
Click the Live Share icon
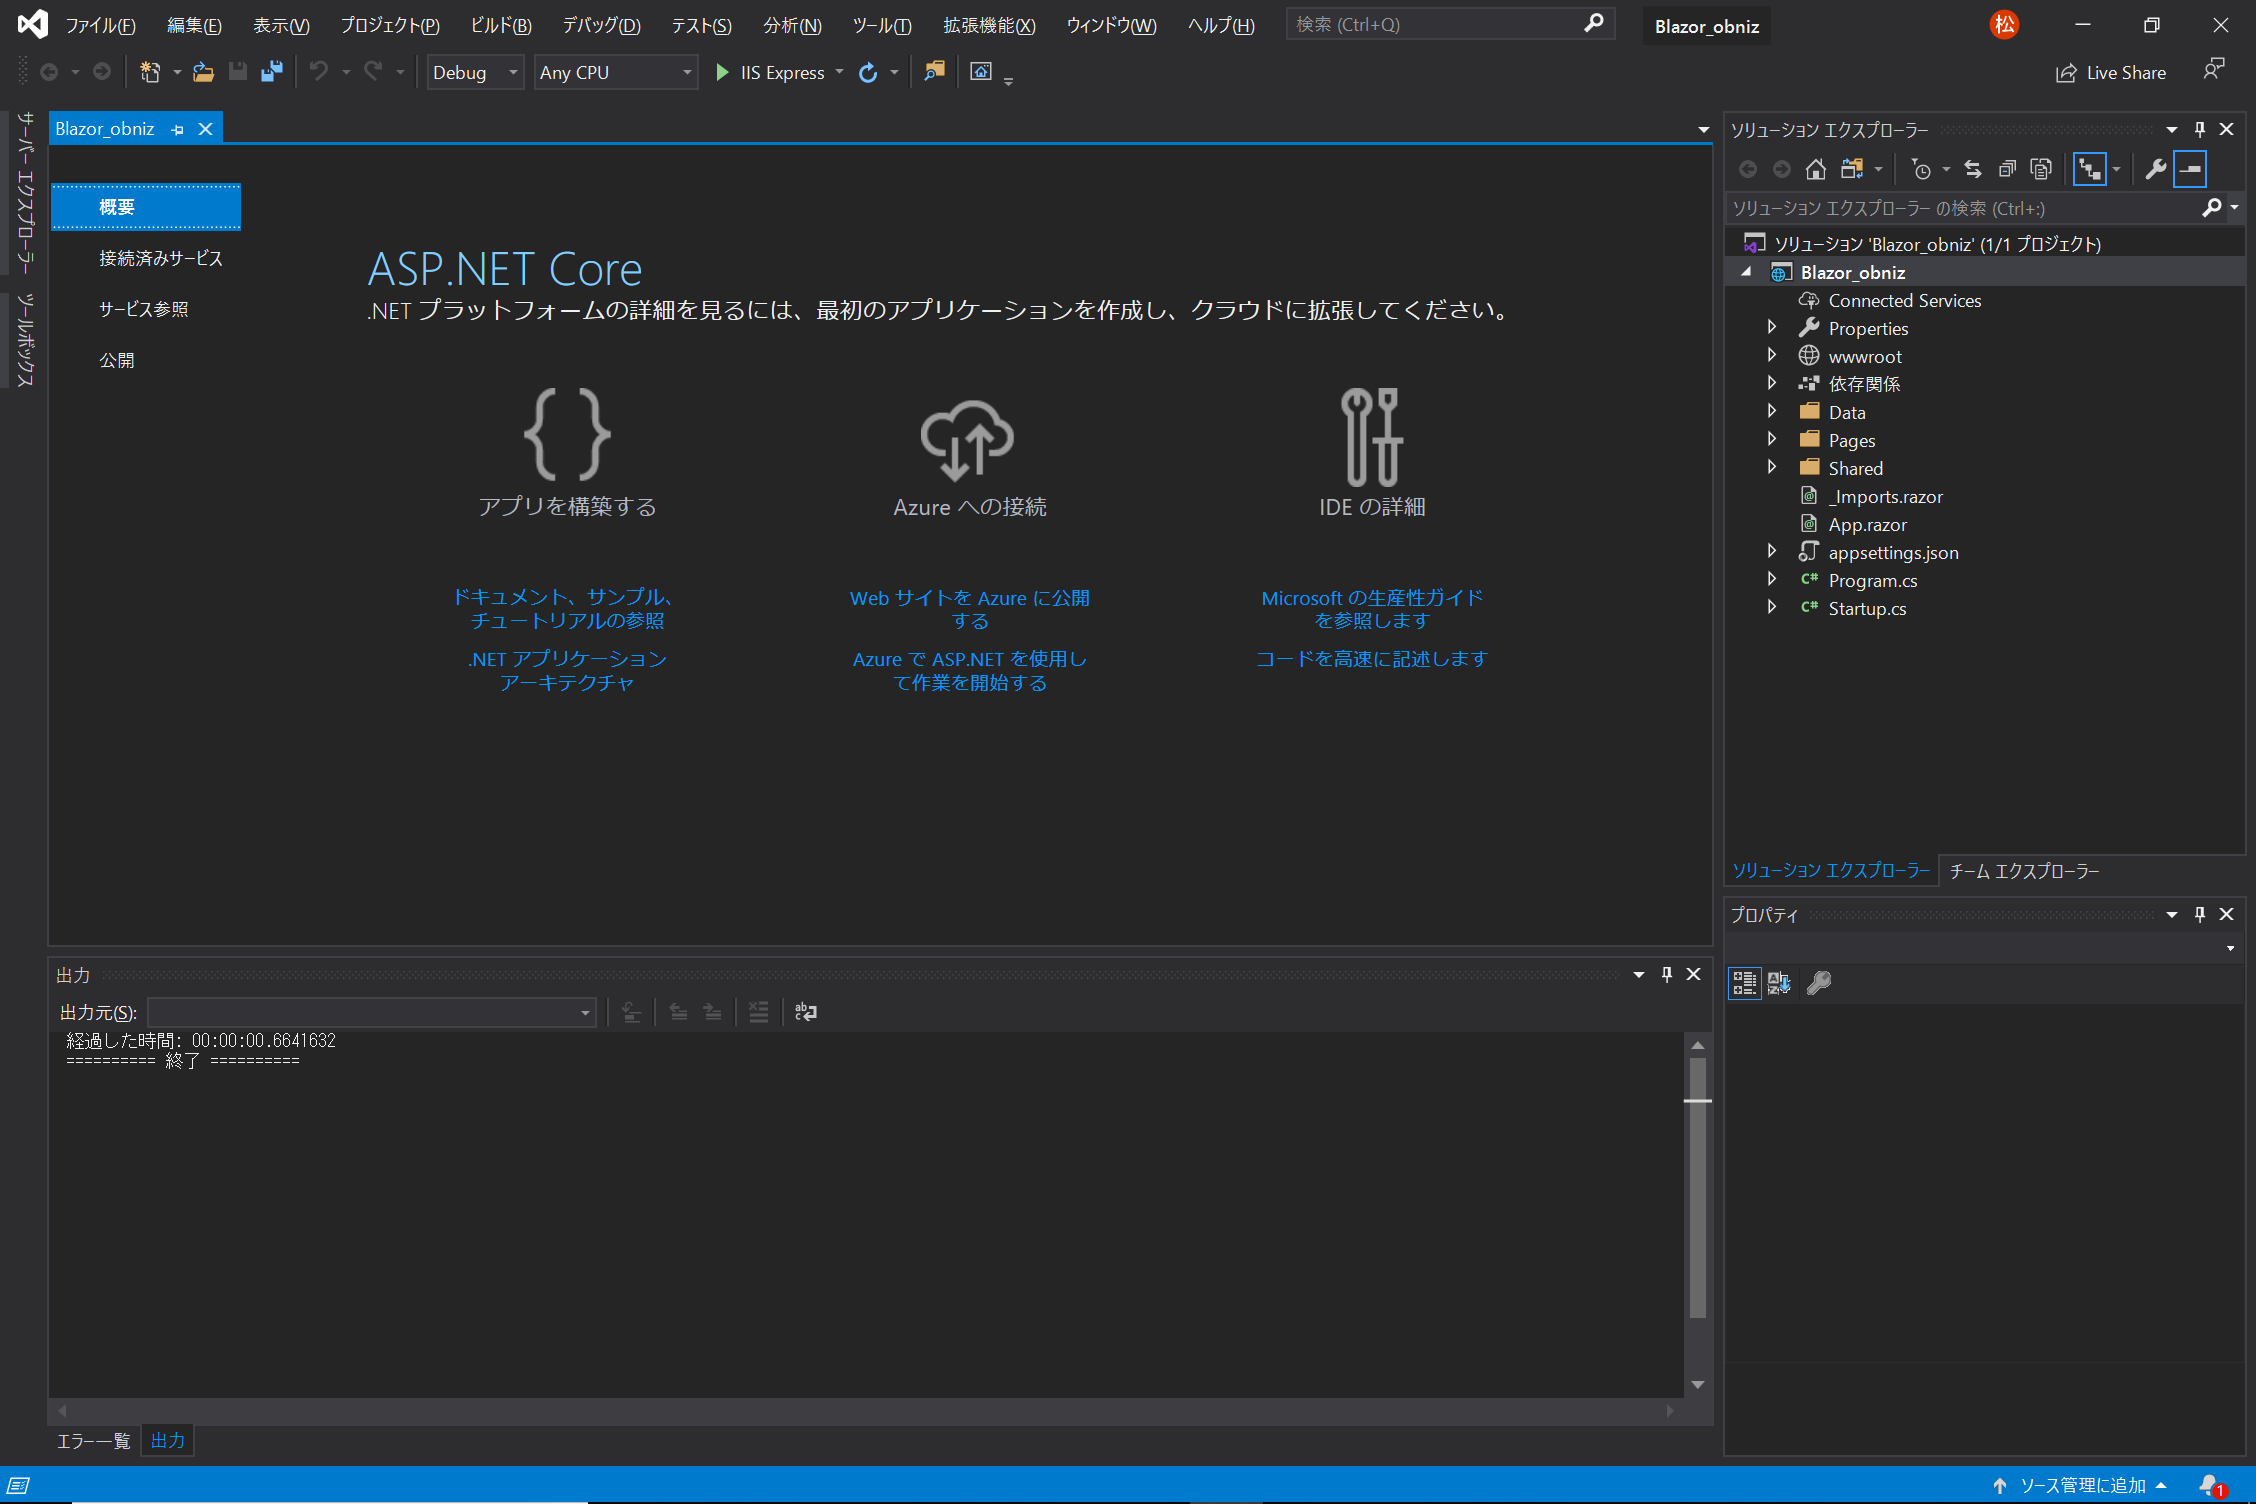tap(2066, 73)
